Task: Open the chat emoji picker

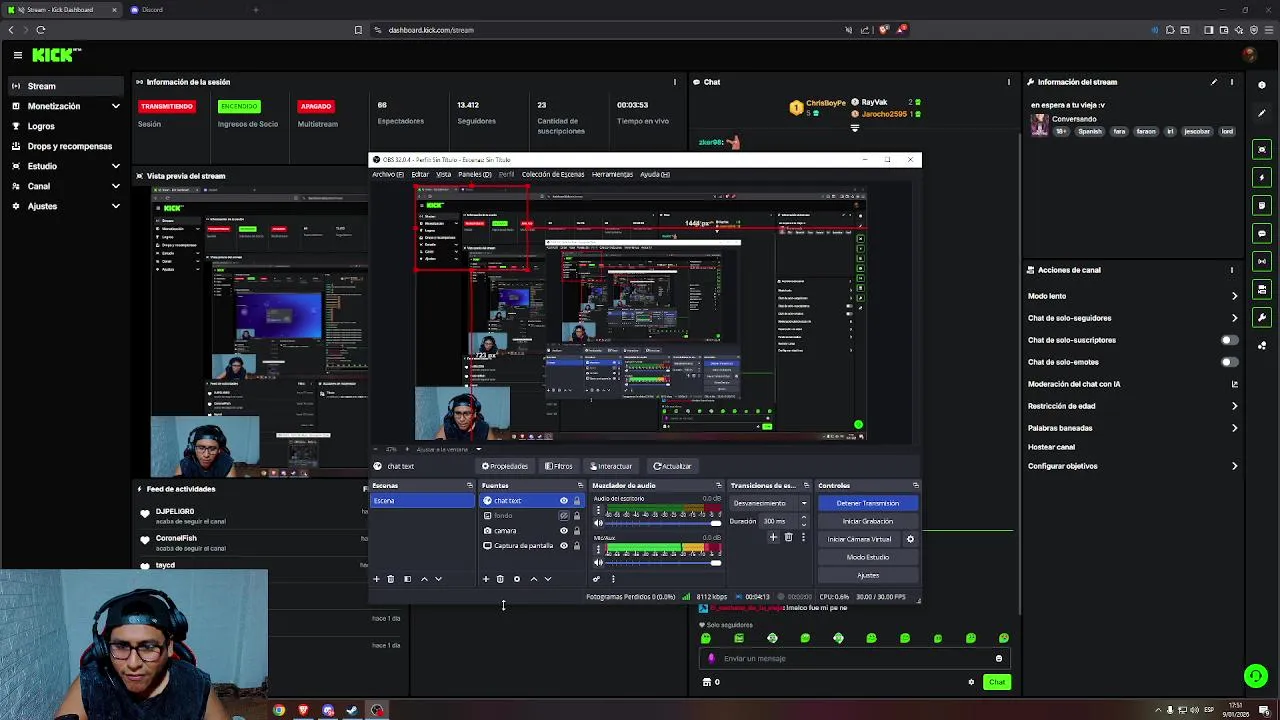Action: [x=999, y=658]
